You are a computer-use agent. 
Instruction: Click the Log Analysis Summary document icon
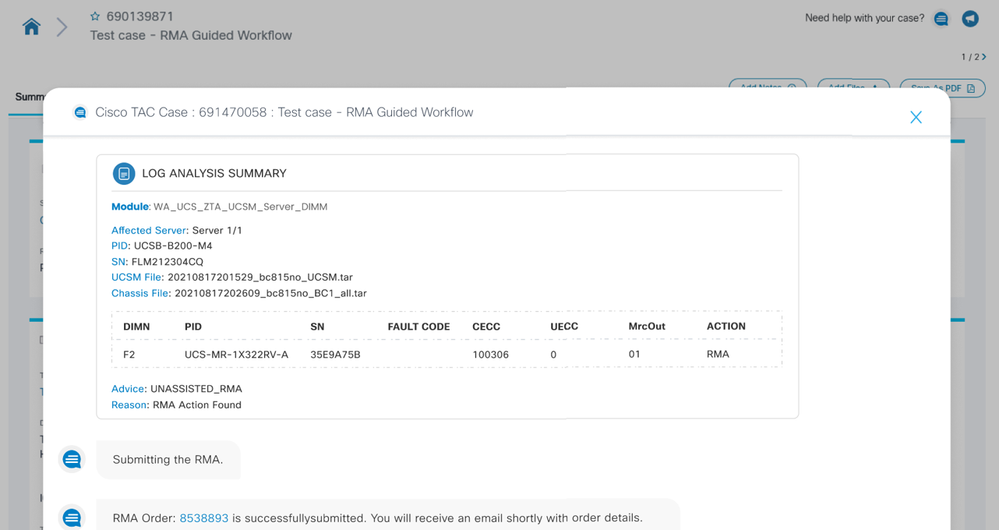click(x=124, y=173)
